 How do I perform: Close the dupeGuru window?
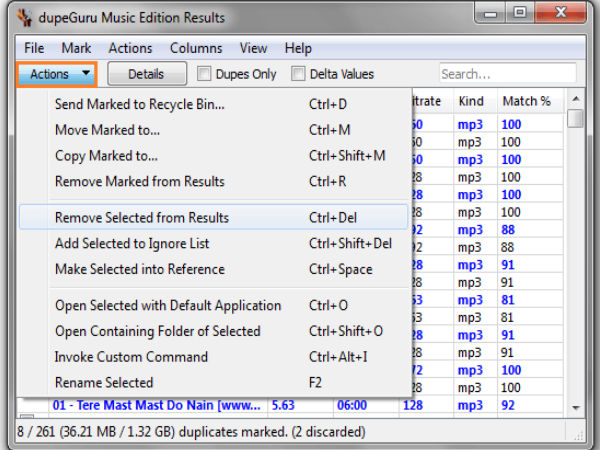(x=561, y=13)
